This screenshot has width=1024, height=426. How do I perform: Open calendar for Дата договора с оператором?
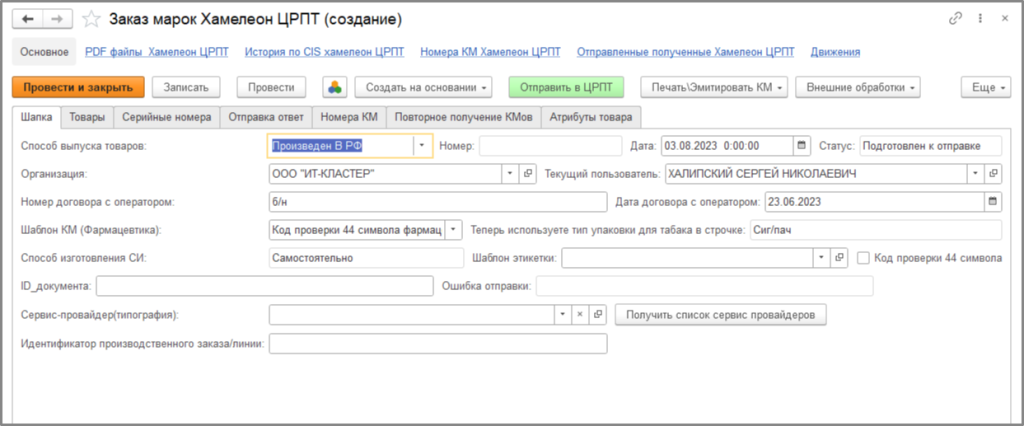click(x=992, y=201)
